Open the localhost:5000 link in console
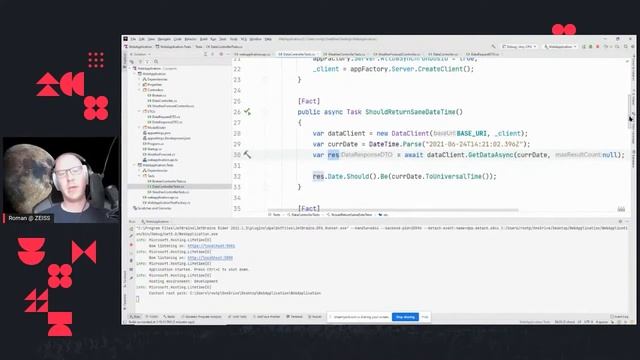The image size is (640, 360). click(210, 258)
